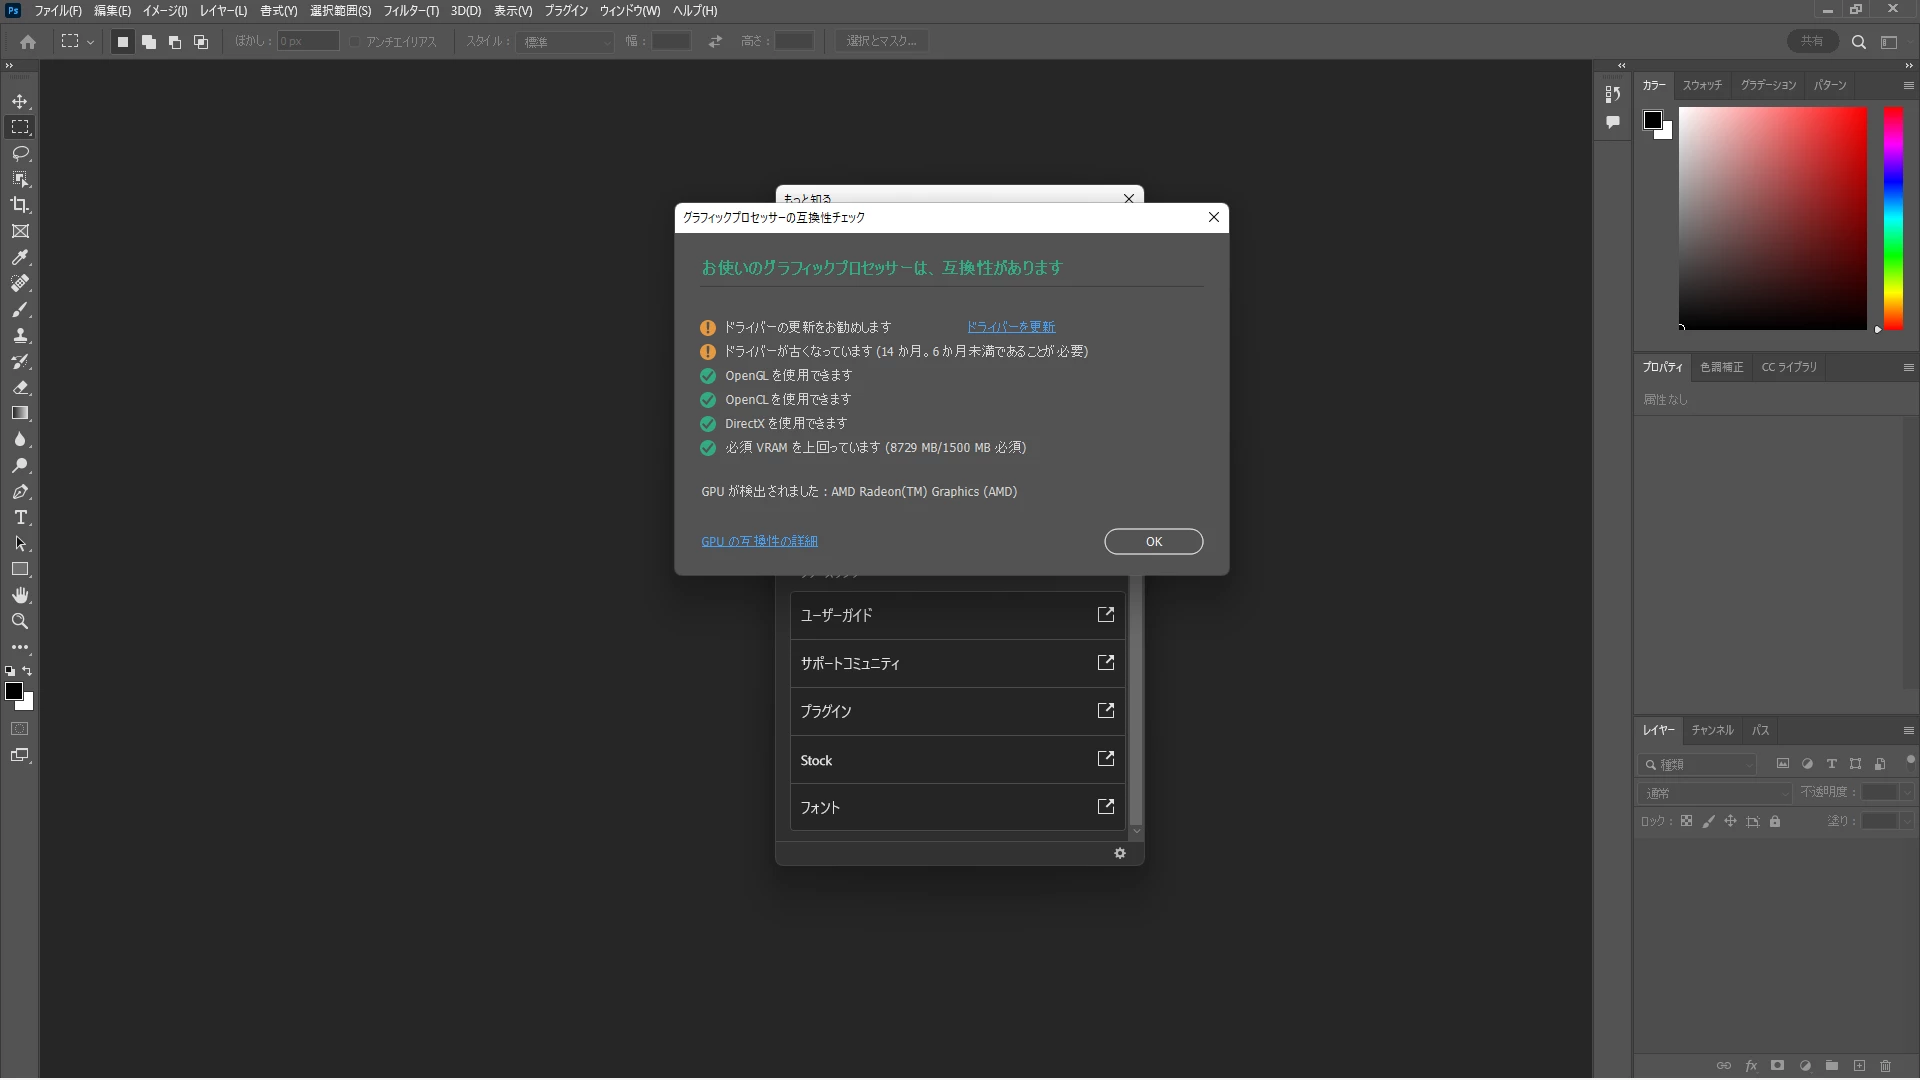1920x1080 pixels.
Task: Switch to the スウォッチ tab
Action: pos(1701,85)
